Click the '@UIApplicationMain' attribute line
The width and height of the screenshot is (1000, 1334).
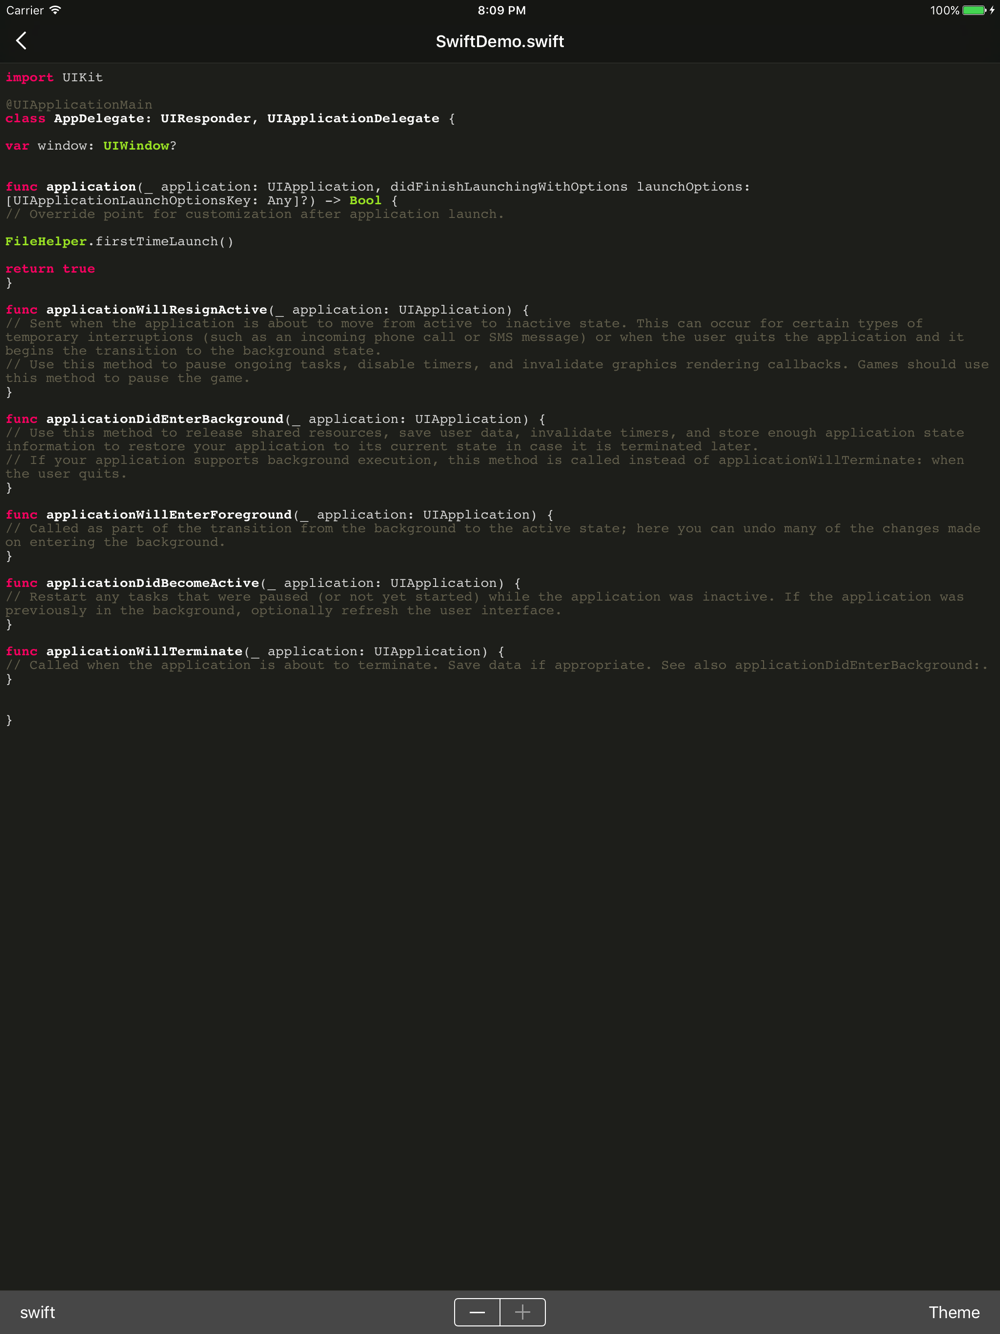(x=79, y=104)
